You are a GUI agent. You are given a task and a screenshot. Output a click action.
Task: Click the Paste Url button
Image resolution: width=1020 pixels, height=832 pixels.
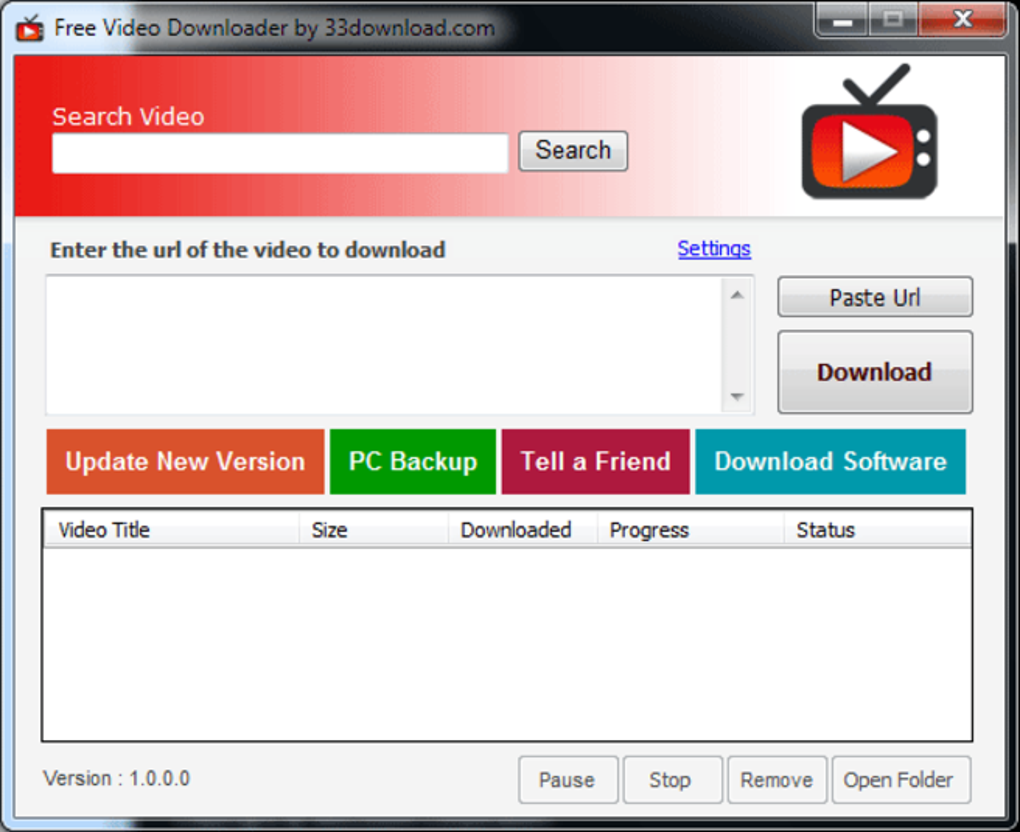[x=875, y=297]
